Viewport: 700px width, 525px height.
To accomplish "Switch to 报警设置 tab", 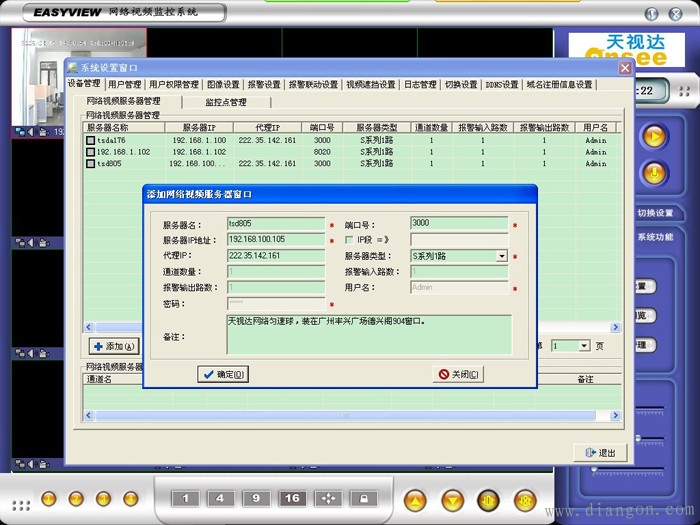I will pyautogui.click(x=264, y=84).
